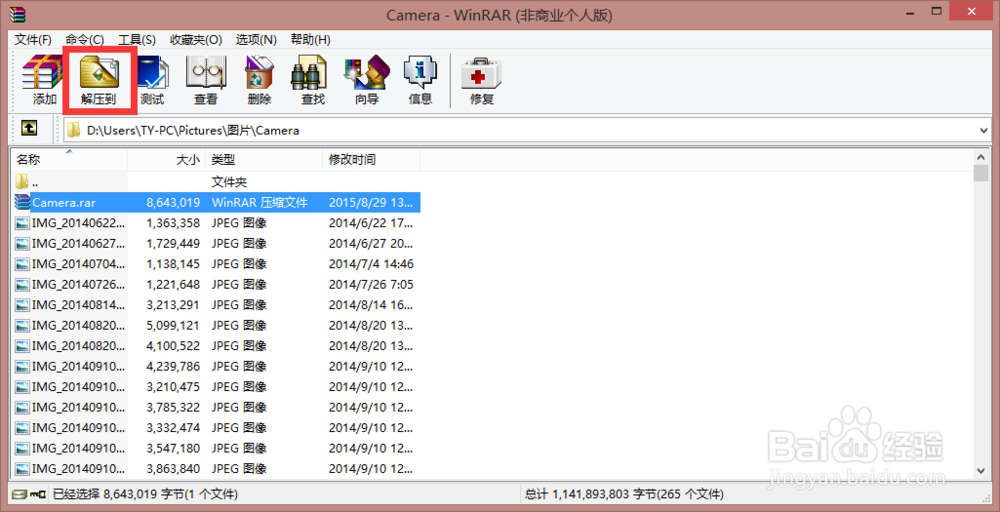Image resolution: width=1000 pixels, height=512 pixels.
Task: Sort by the 大小 column header
Action: click(x=166, y=159)
